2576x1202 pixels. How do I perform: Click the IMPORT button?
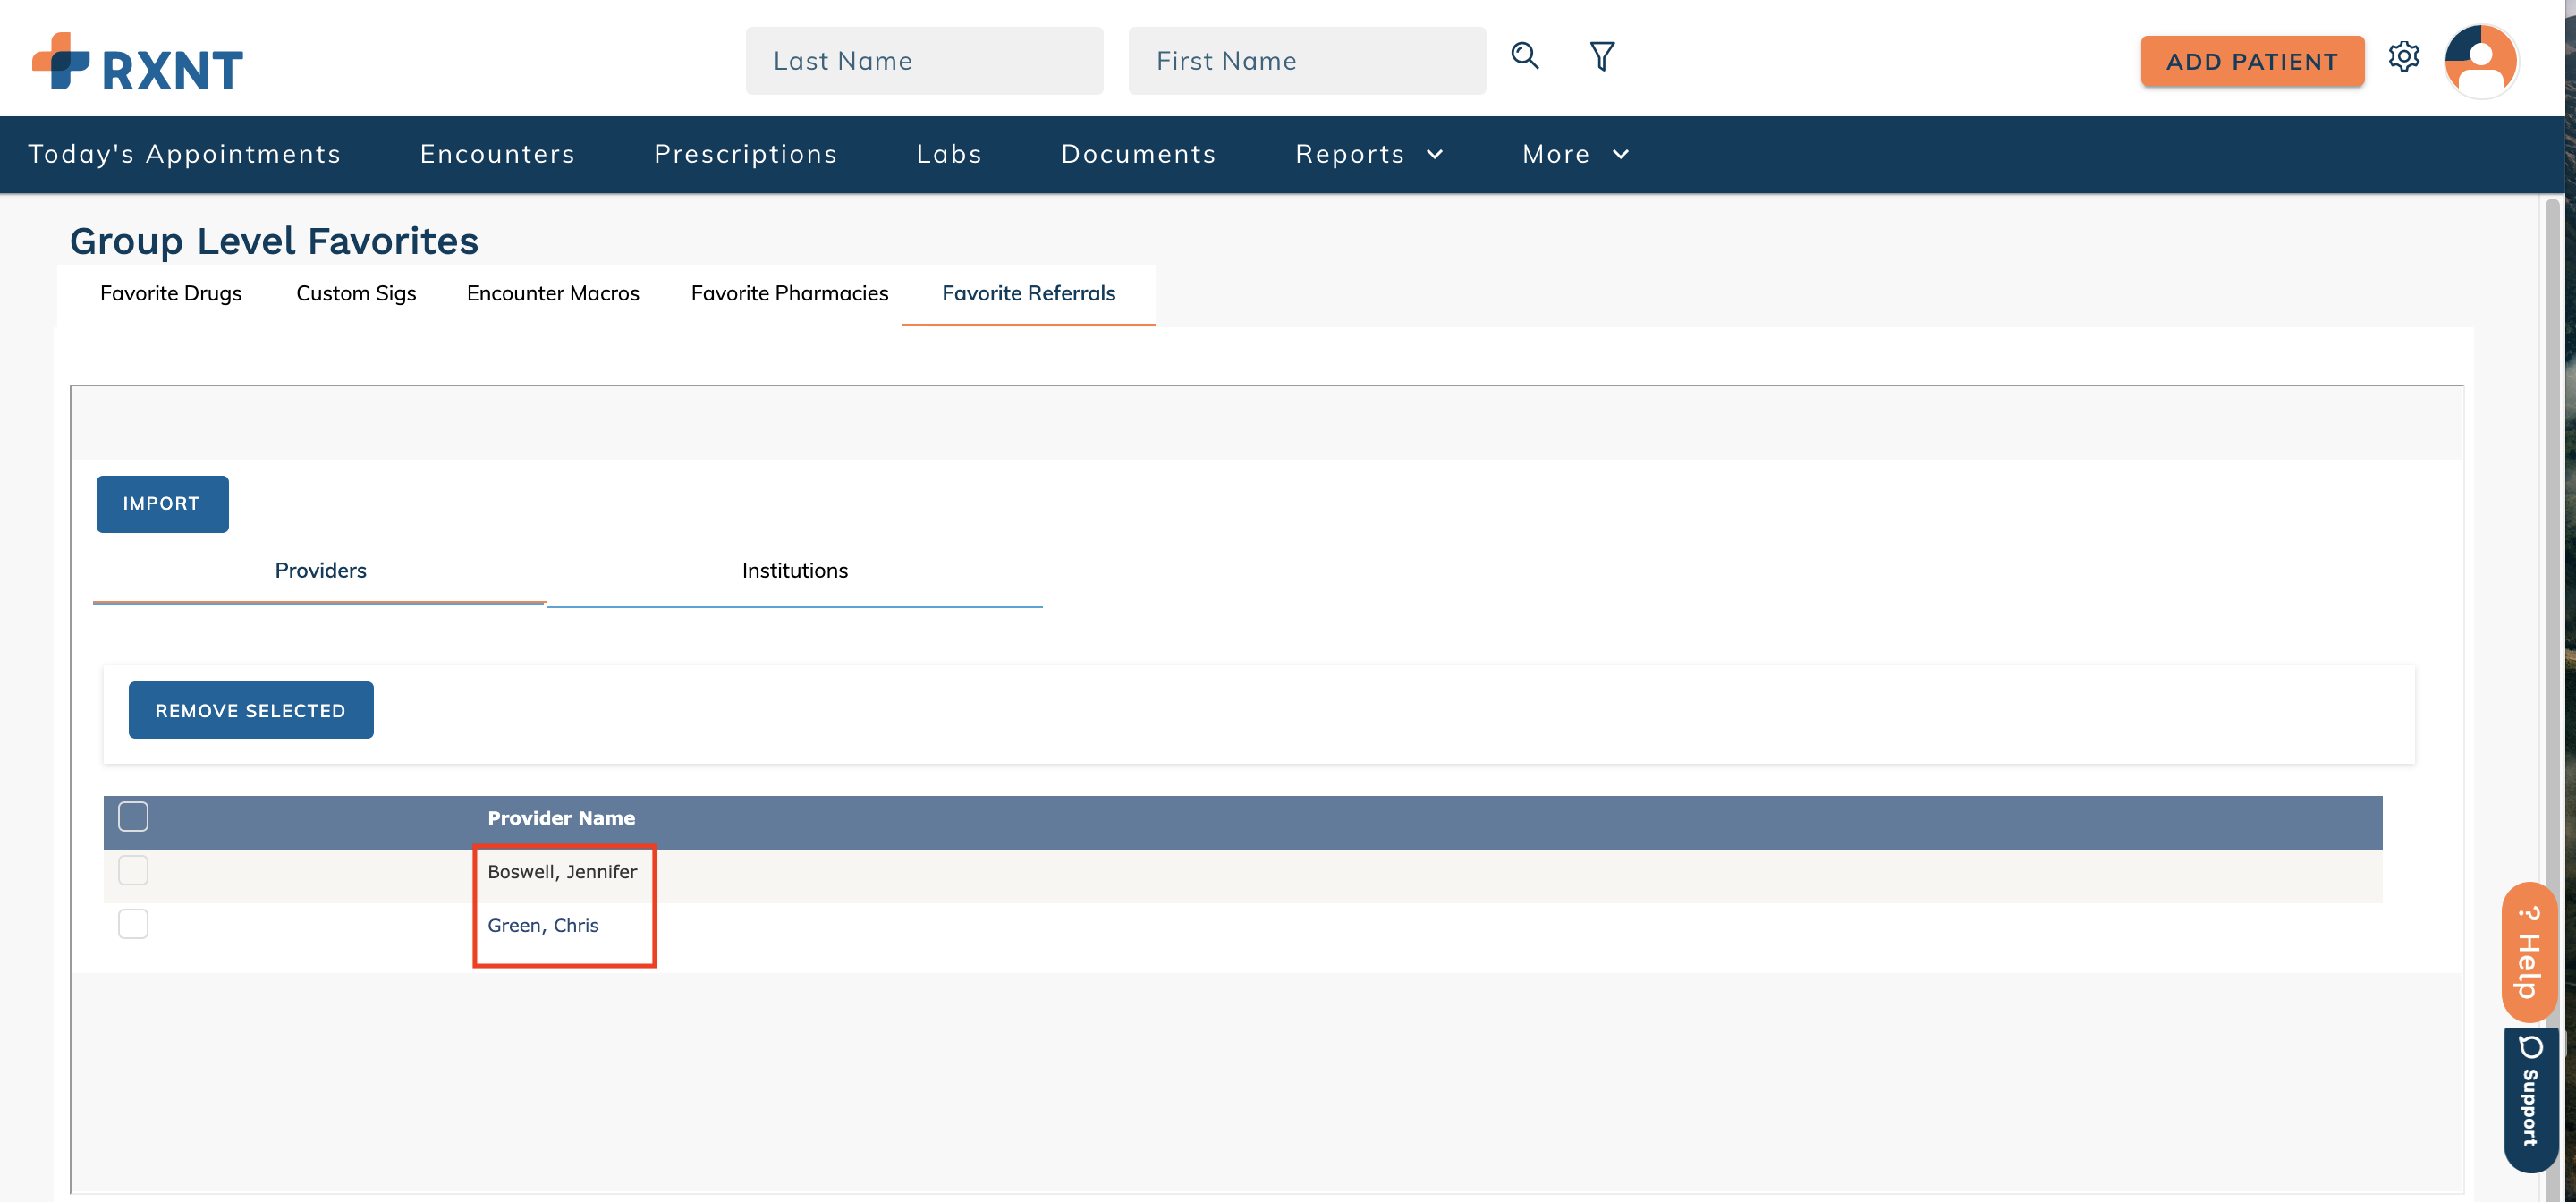(162, 503)
